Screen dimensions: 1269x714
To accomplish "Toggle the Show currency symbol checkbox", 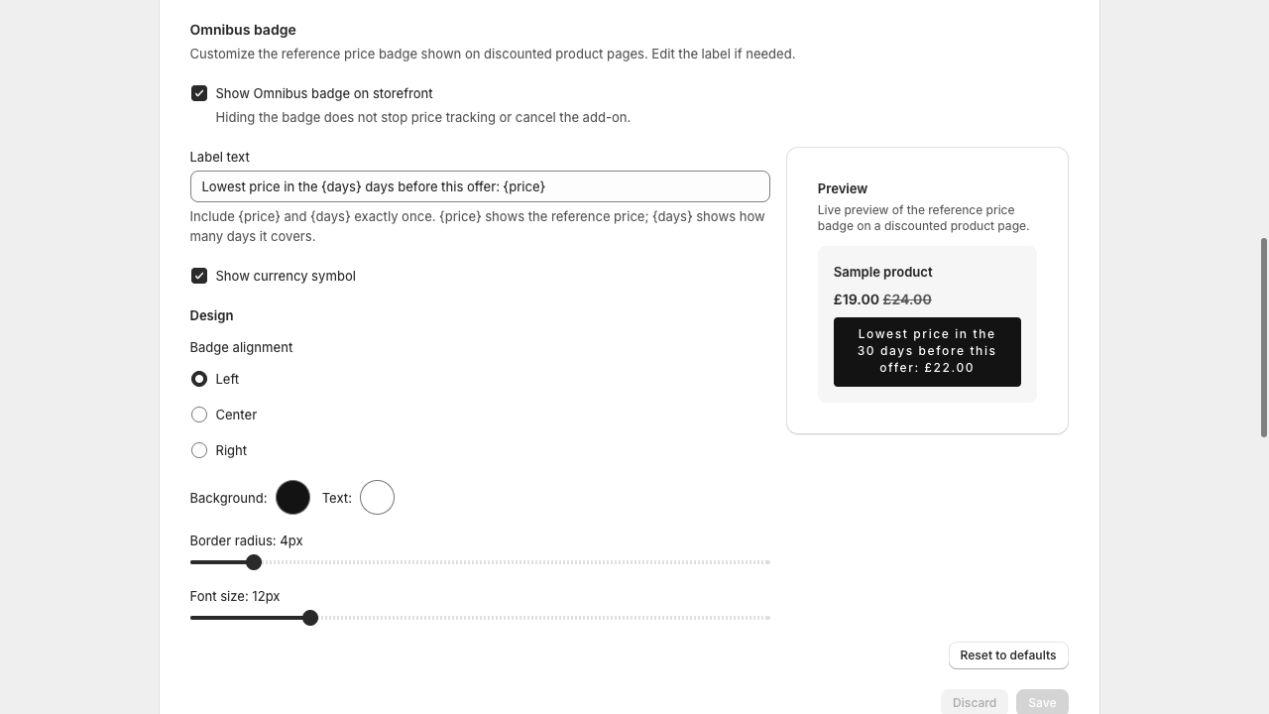I will pos(199,276).
